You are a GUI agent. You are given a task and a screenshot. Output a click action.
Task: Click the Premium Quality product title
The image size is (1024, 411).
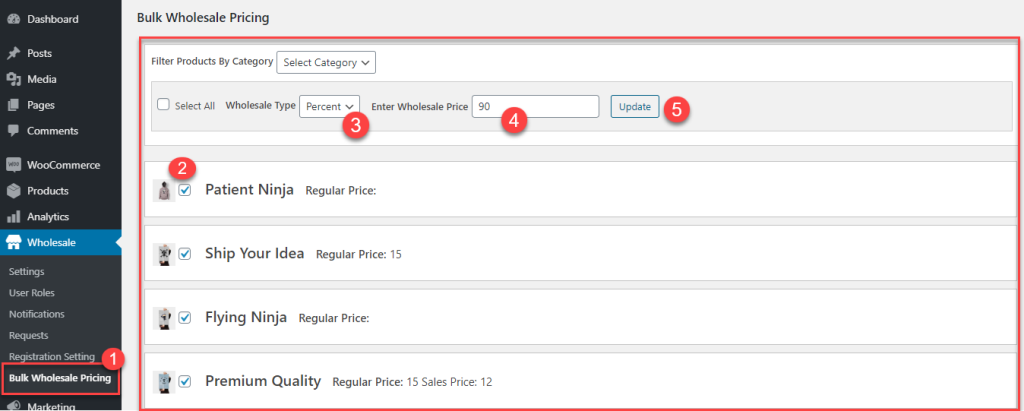(x=263, y=381)
